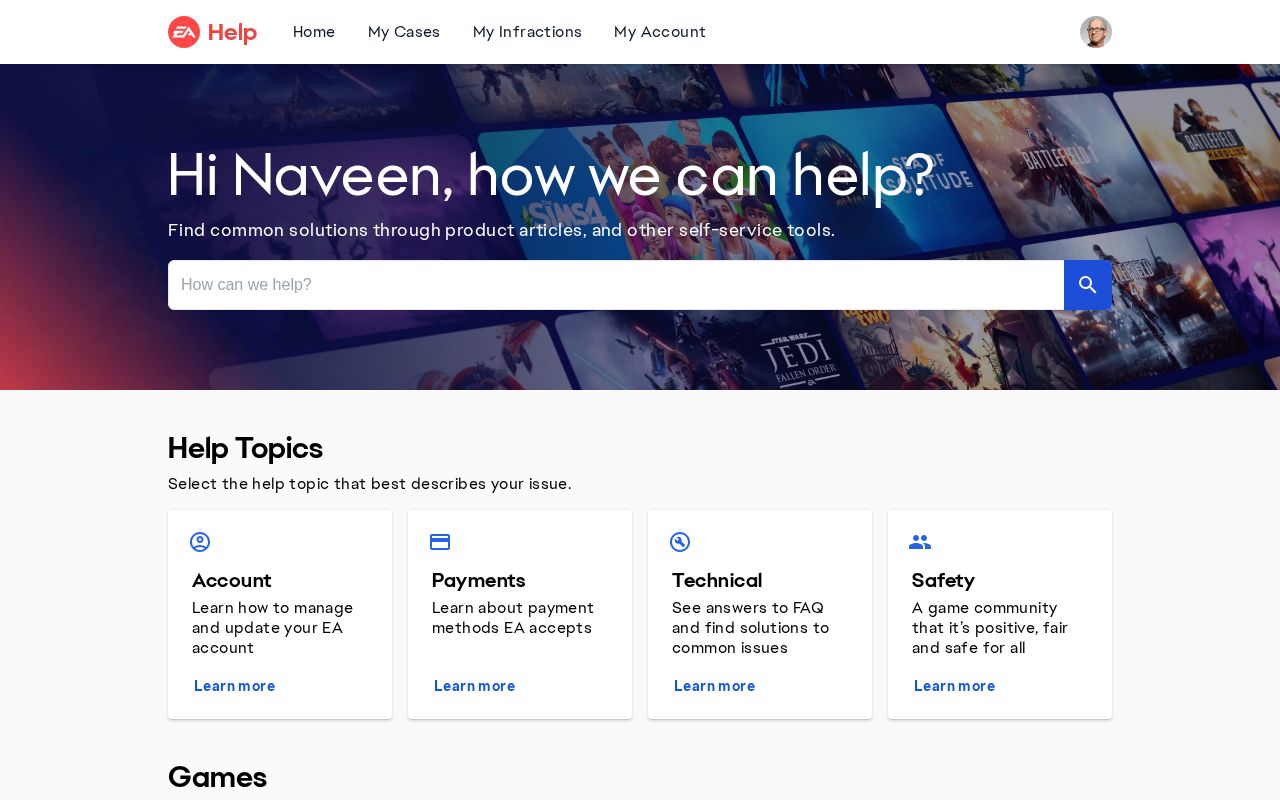
Task: Click 'Select the help topic' instruction text
Action: pos(370,484)
